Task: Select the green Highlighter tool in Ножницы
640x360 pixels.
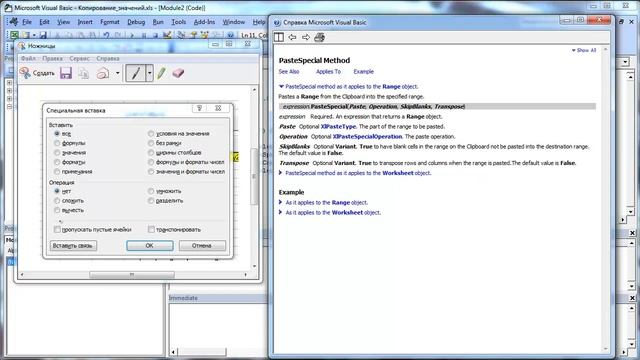Action: [161, 73]
